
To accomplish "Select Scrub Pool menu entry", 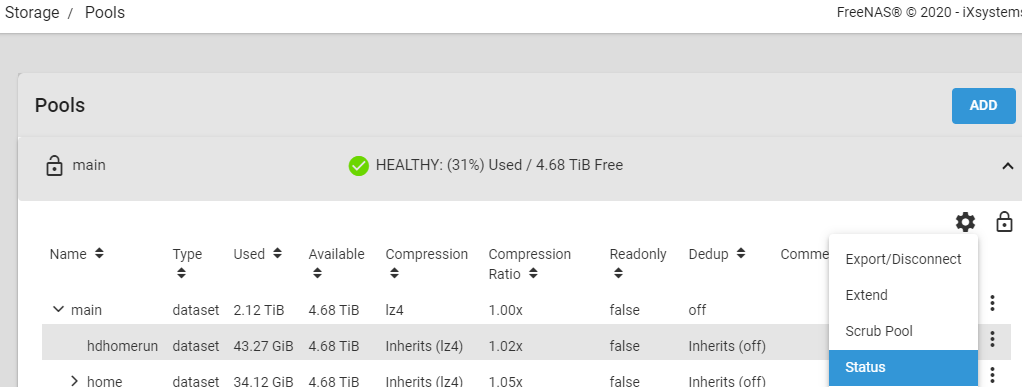I will [x=903, y=331].
